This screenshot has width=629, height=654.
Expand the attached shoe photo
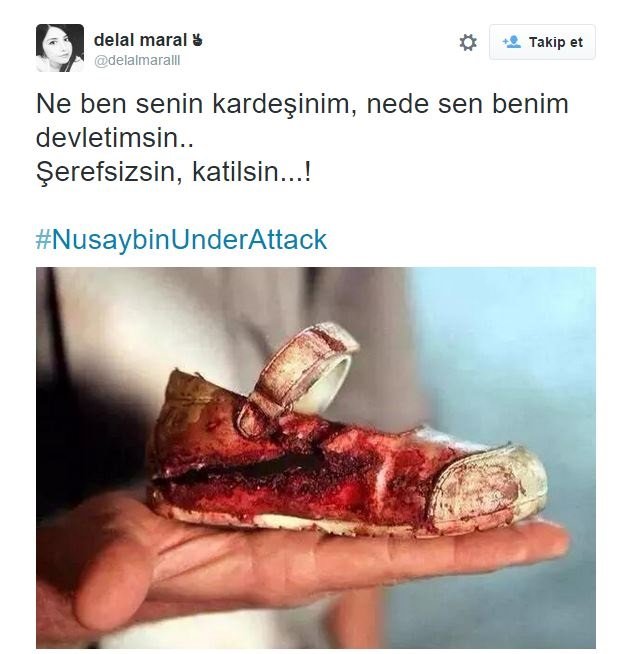click(x=316, y=458)
